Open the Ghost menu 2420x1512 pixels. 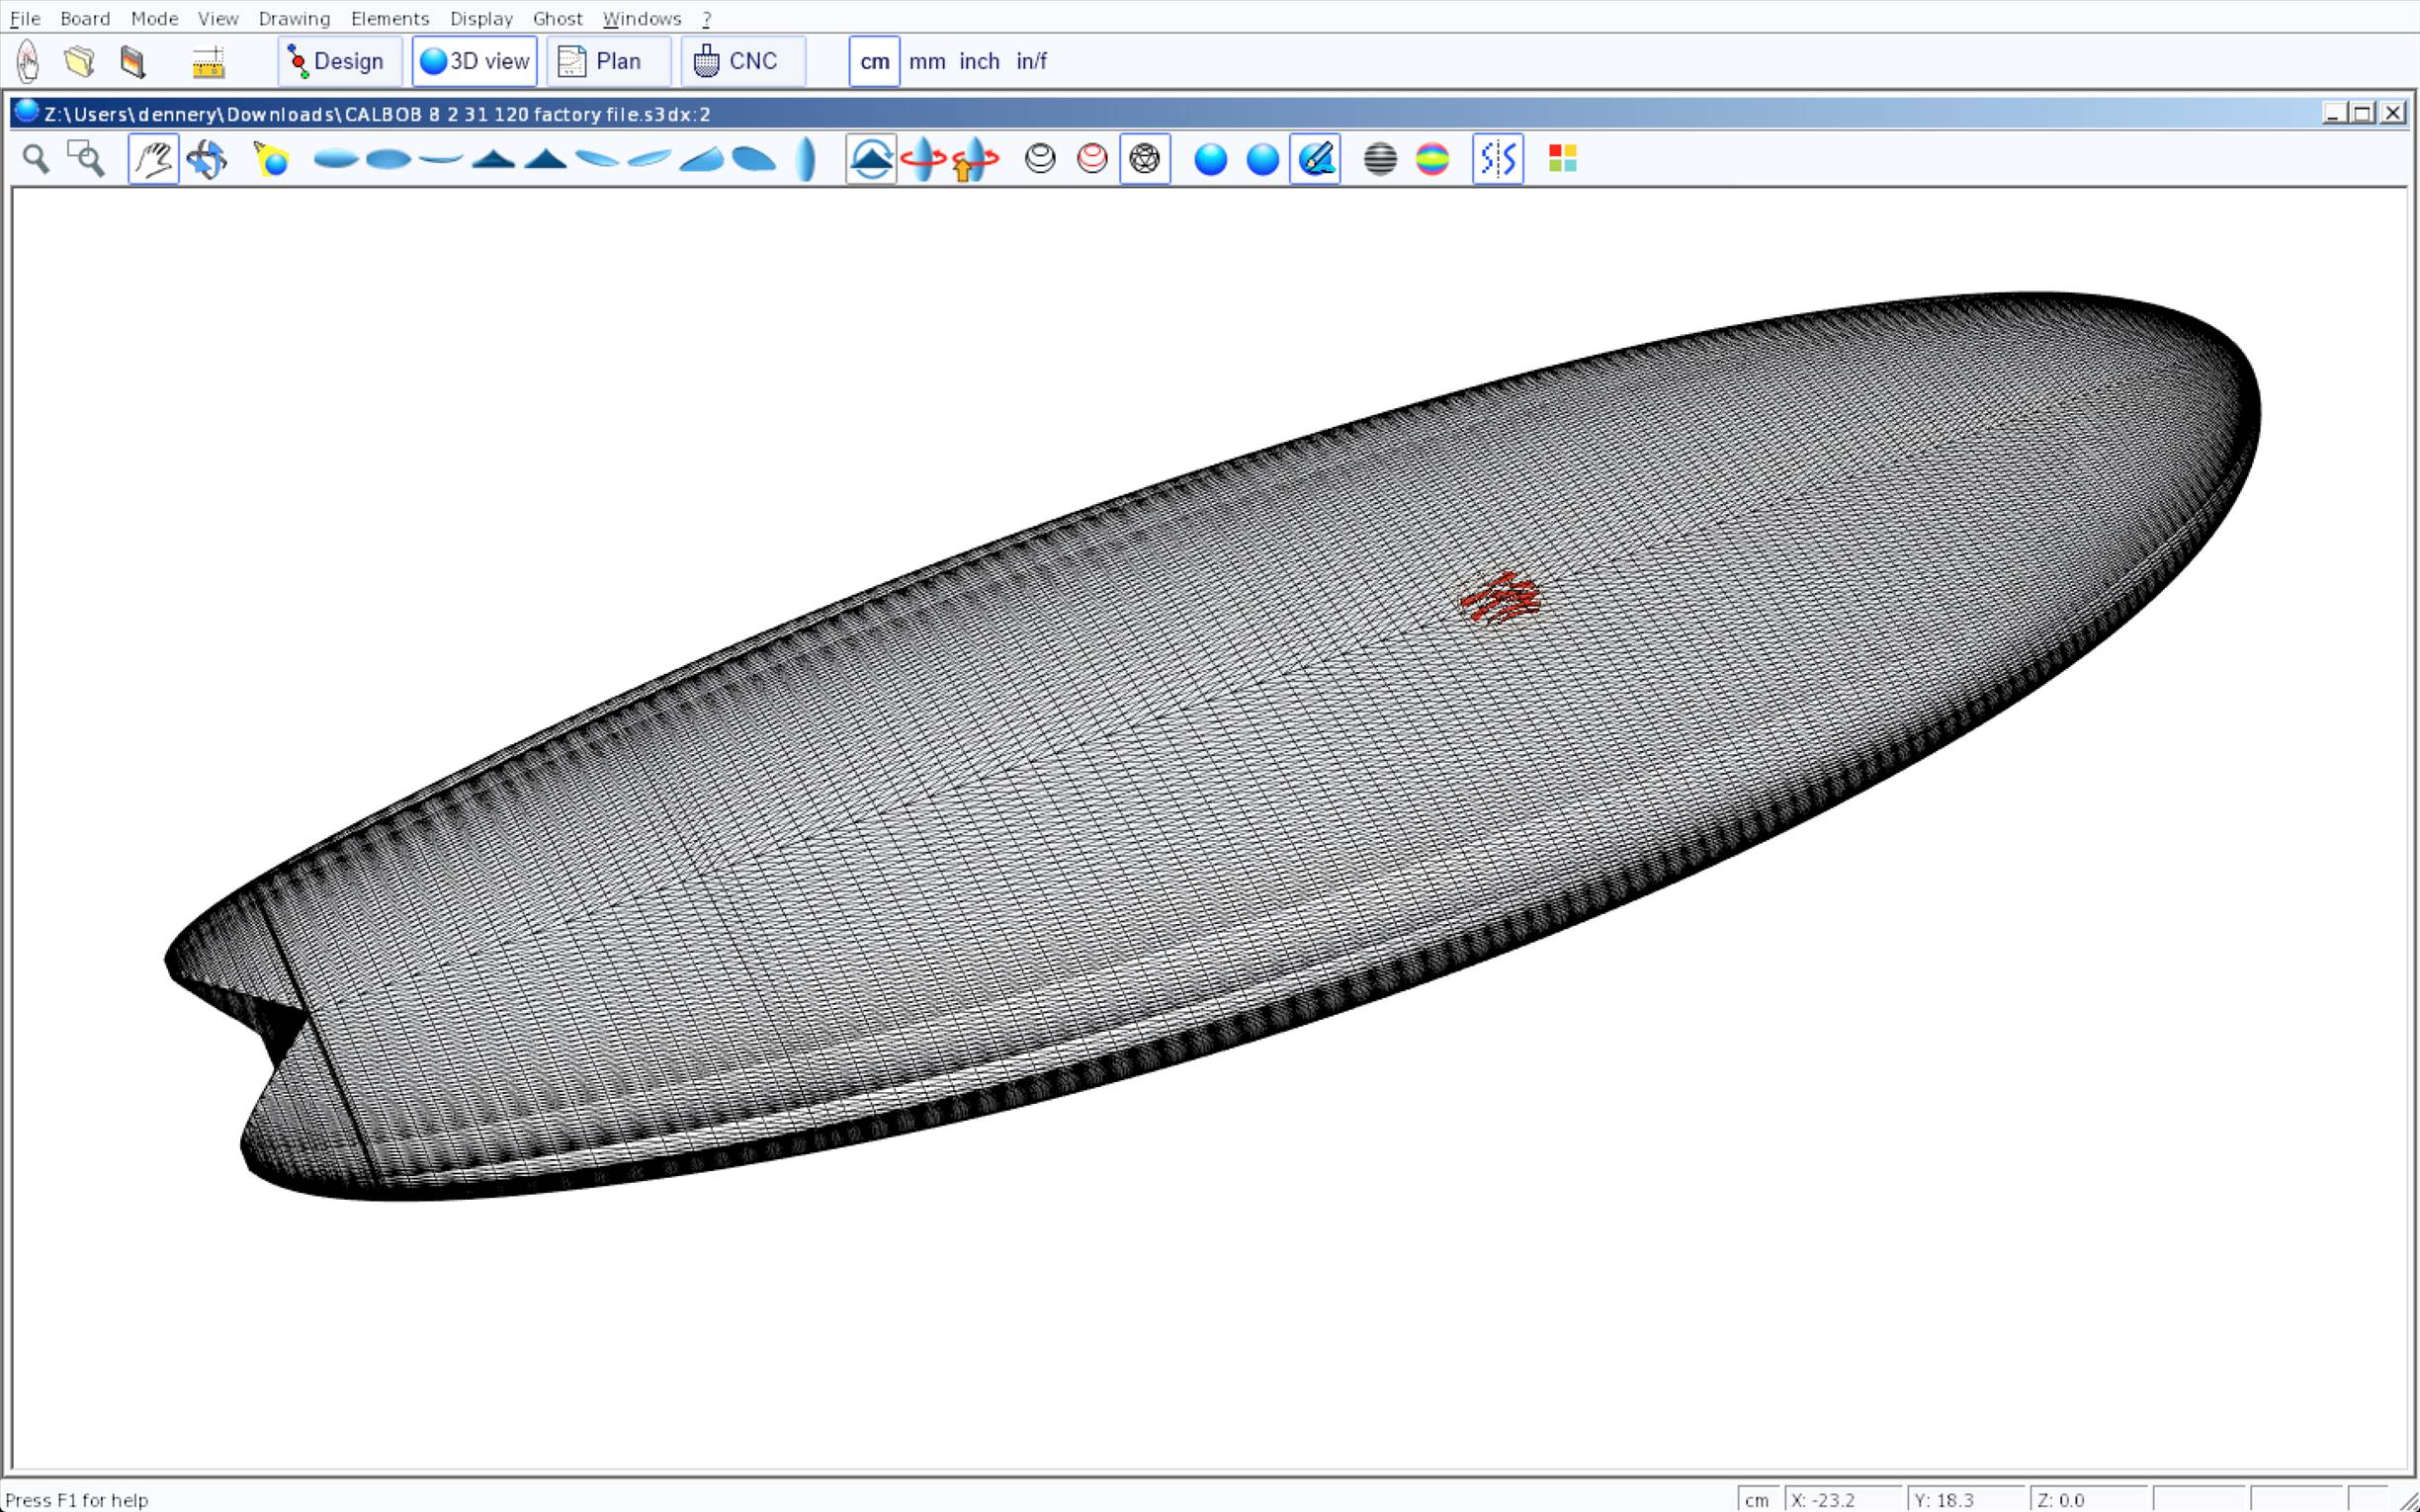click(557, 18)
